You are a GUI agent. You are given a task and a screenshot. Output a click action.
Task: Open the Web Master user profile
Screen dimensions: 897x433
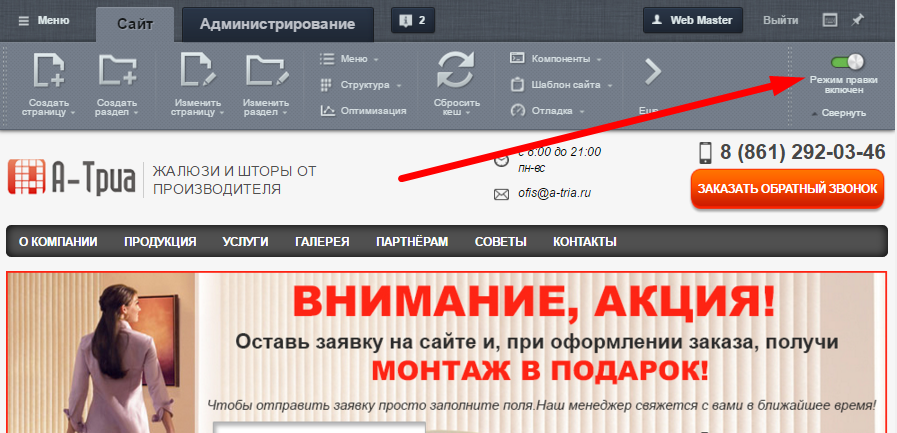pyautogui.click(x=693, y=20)
